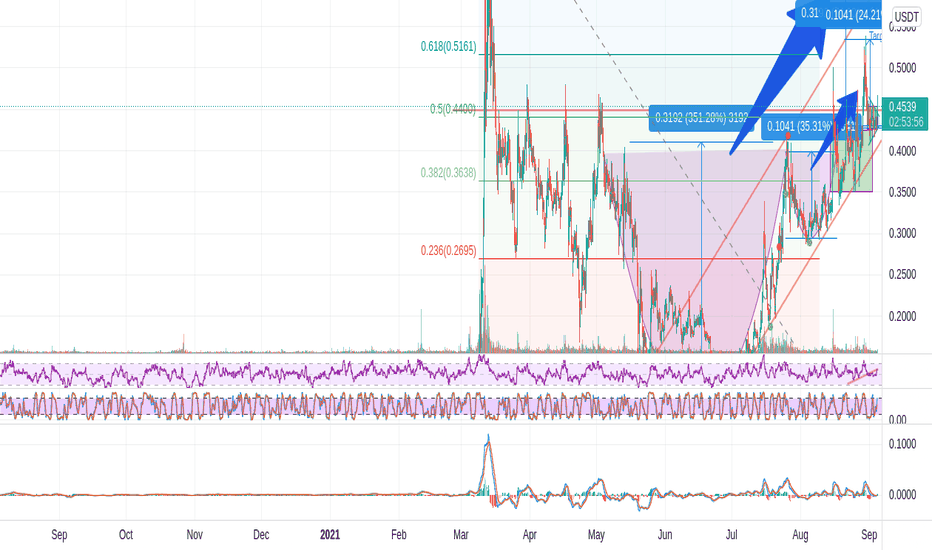Select the red dot marker at late-July peak
Image resolution: width=932 pixels, height=550 pixels.
point(788,136)
